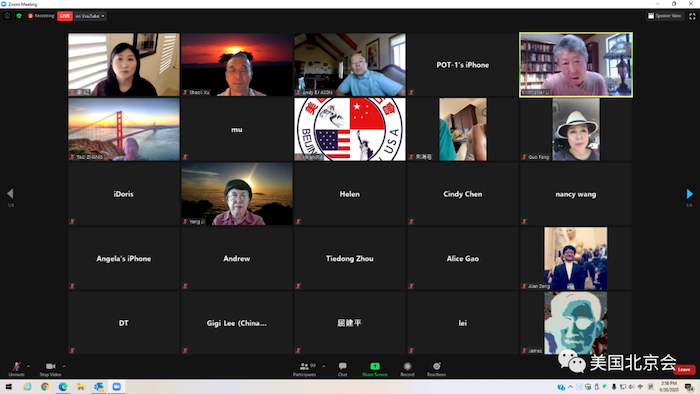The image size is (700, 394).
Task: Enter full screen mode icon
Action: (692, 16)
